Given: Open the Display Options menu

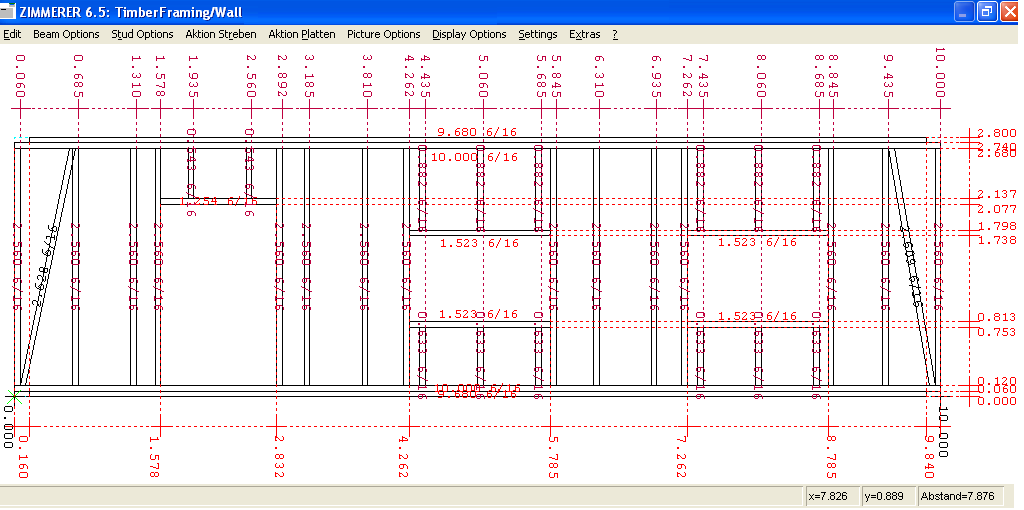Looking at the screenshot, I should (x=469, y=34).
